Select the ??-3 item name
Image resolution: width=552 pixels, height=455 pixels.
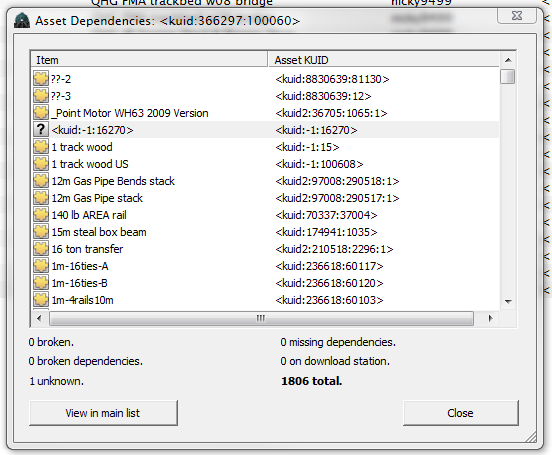click(x=61, y=96)
